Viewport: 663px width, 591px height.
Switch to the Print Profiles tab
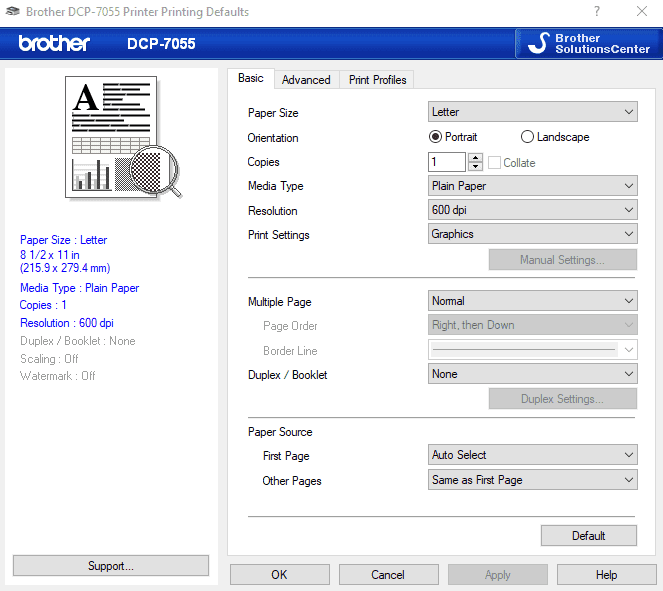coord(377,80)
